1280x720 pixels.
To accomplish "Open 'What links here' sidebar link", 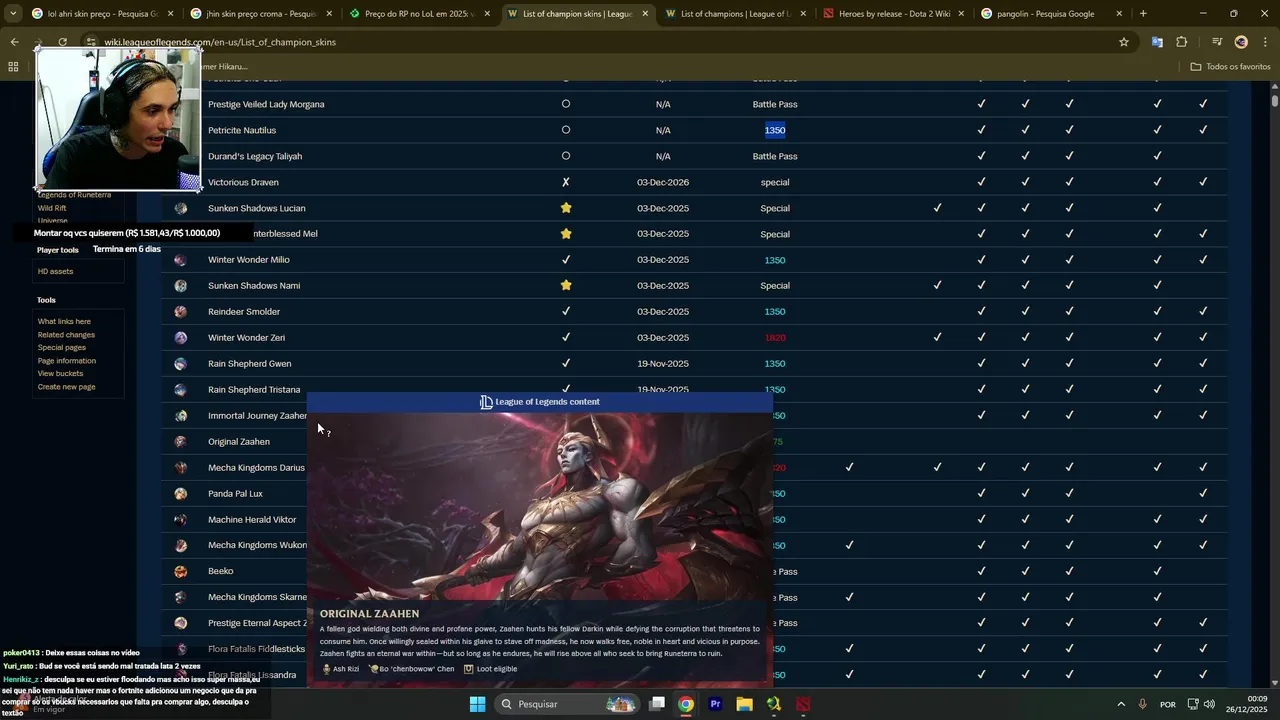I will [x=64, y=322].
